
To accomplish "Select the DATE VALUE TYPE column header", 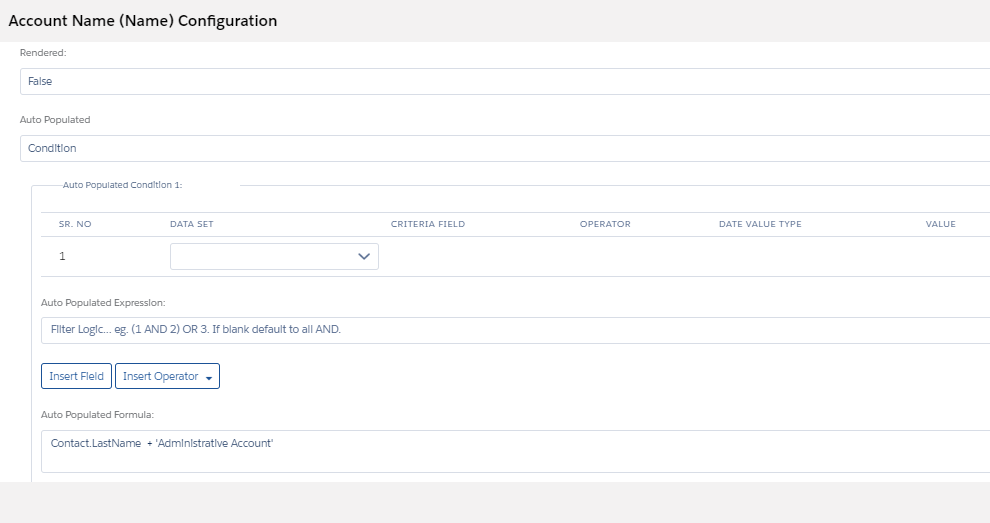I will tap(760, 224).
